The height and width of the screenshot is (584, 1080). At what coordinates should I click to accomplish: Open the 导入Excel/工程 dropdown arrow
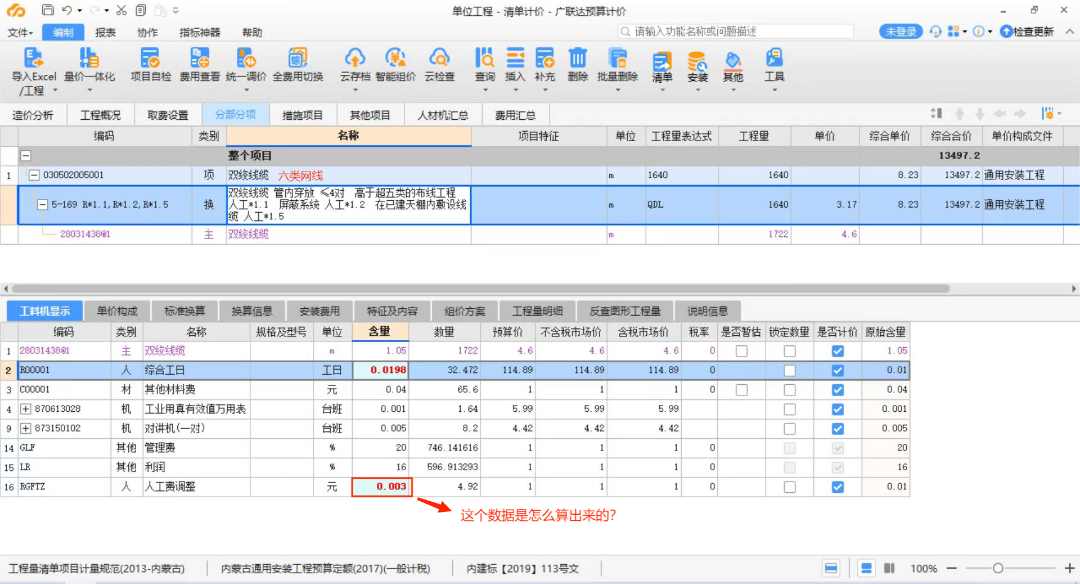click(55, 90)
